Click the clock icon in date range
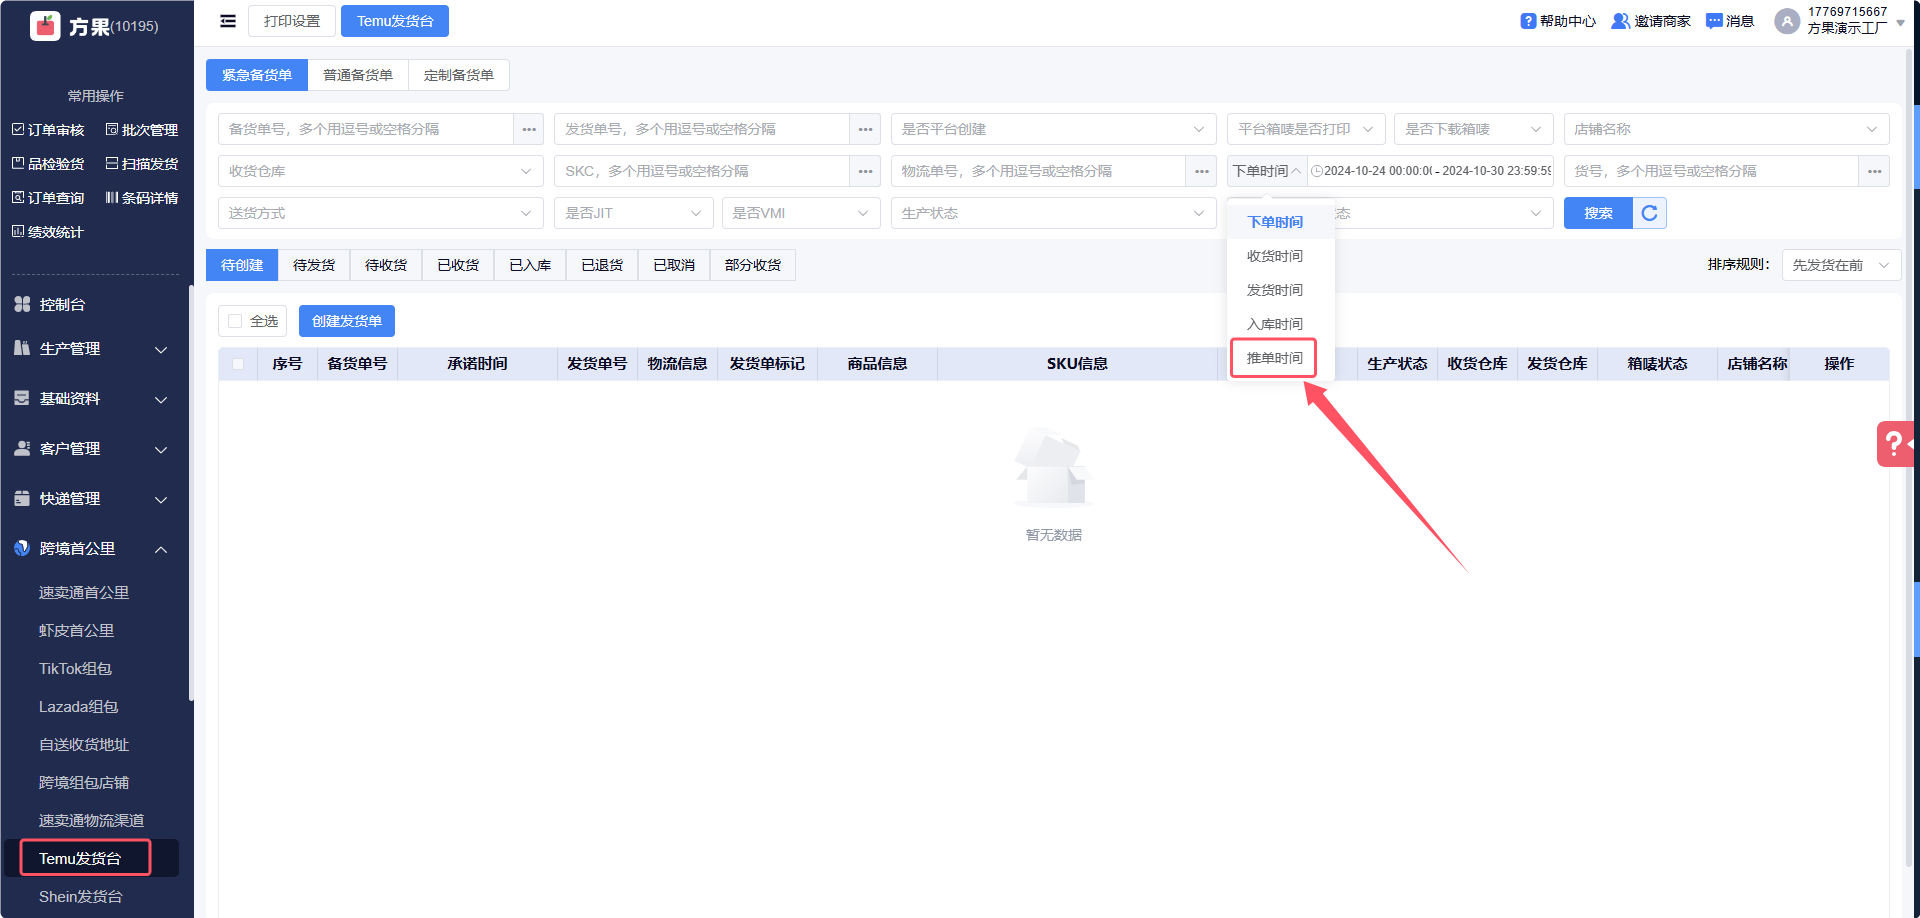Screen dimensions: 1920x918 coord(1317,171)
